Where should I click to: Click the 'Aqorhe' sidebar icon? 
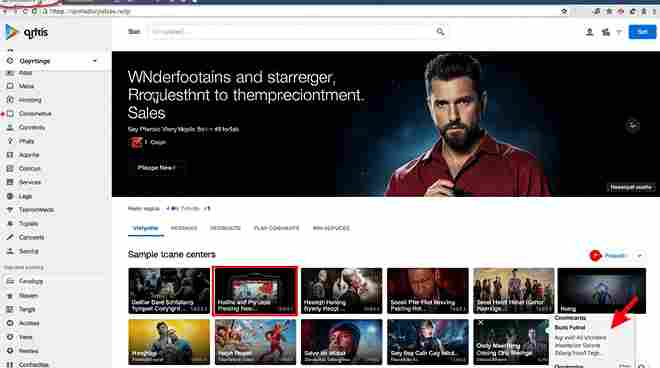coord(10,155)
